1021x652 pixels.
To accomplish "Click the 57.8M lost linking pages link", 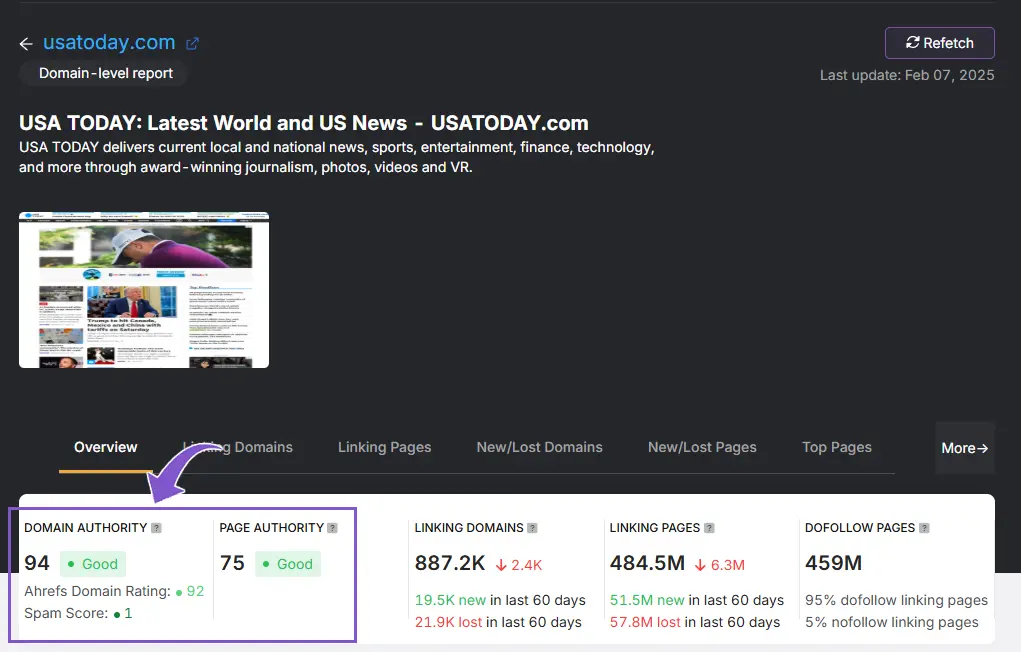I will point(645,622).
